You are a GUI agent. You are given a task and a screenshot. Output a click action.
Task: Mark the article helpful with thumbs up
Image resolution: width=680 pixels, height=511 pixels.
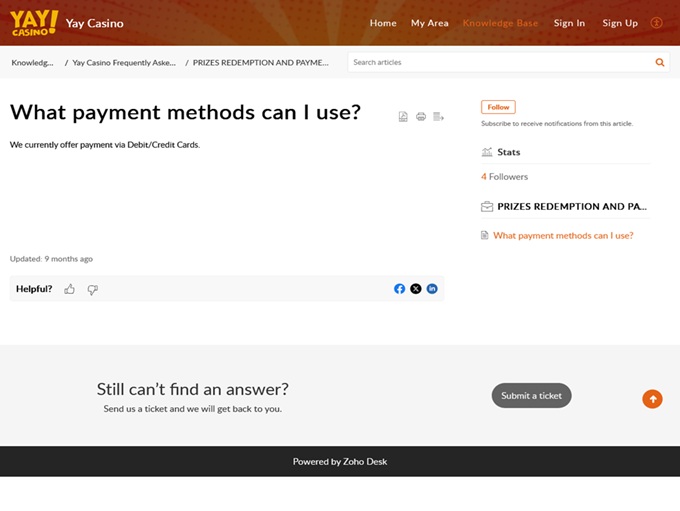[70, 289]
